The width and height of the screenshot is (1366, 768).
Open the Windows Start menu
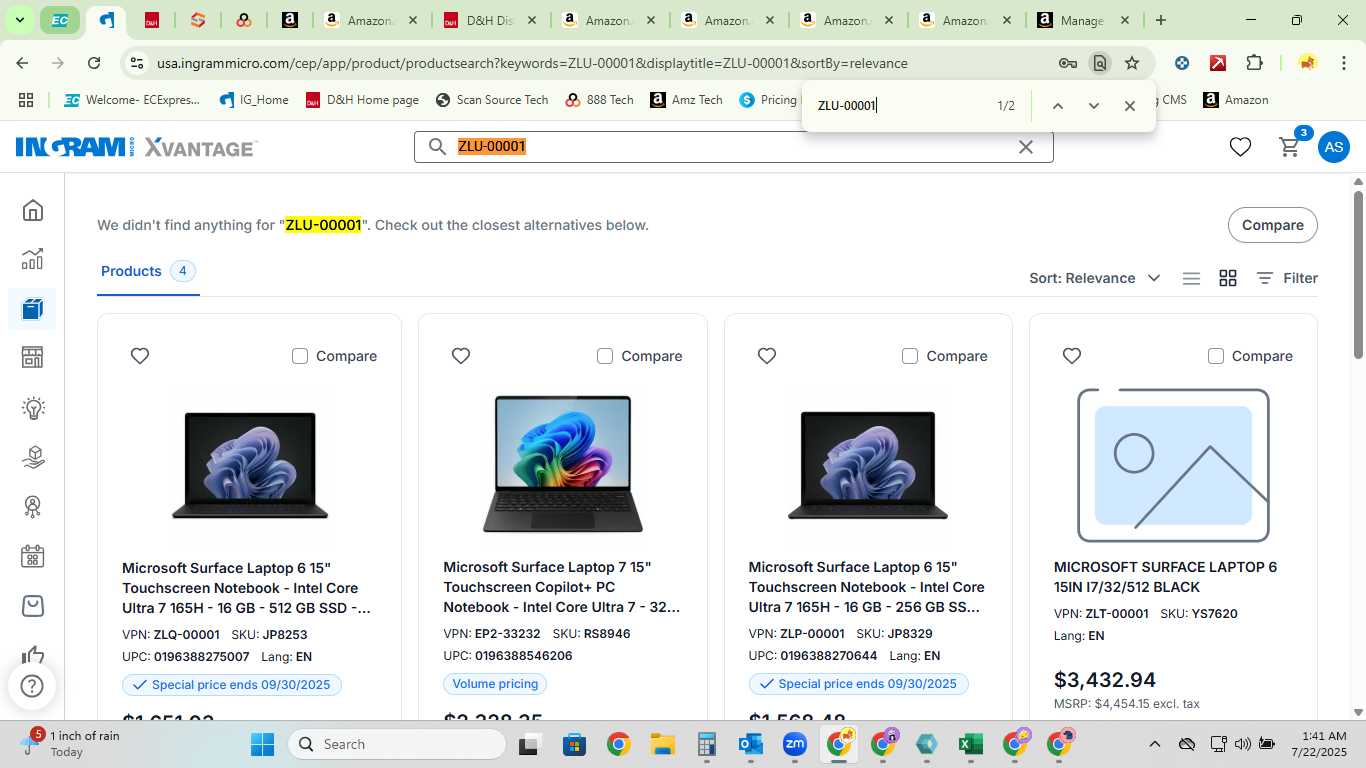point(262,744)
